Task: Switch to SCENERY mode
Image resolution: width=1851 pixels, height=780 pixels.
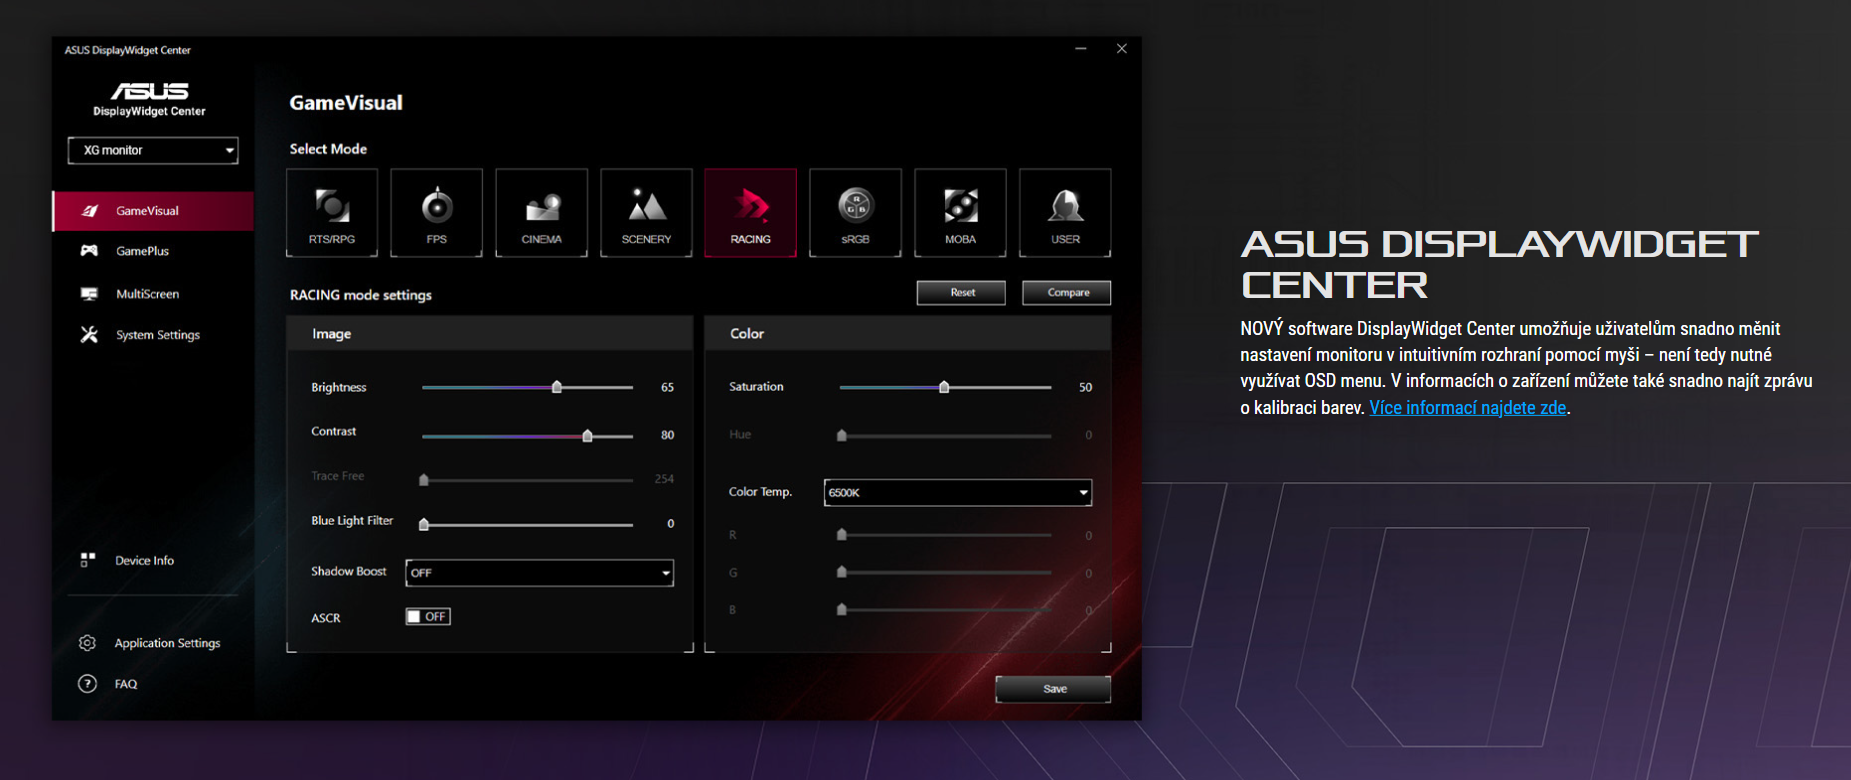Action: coord(646,213)
